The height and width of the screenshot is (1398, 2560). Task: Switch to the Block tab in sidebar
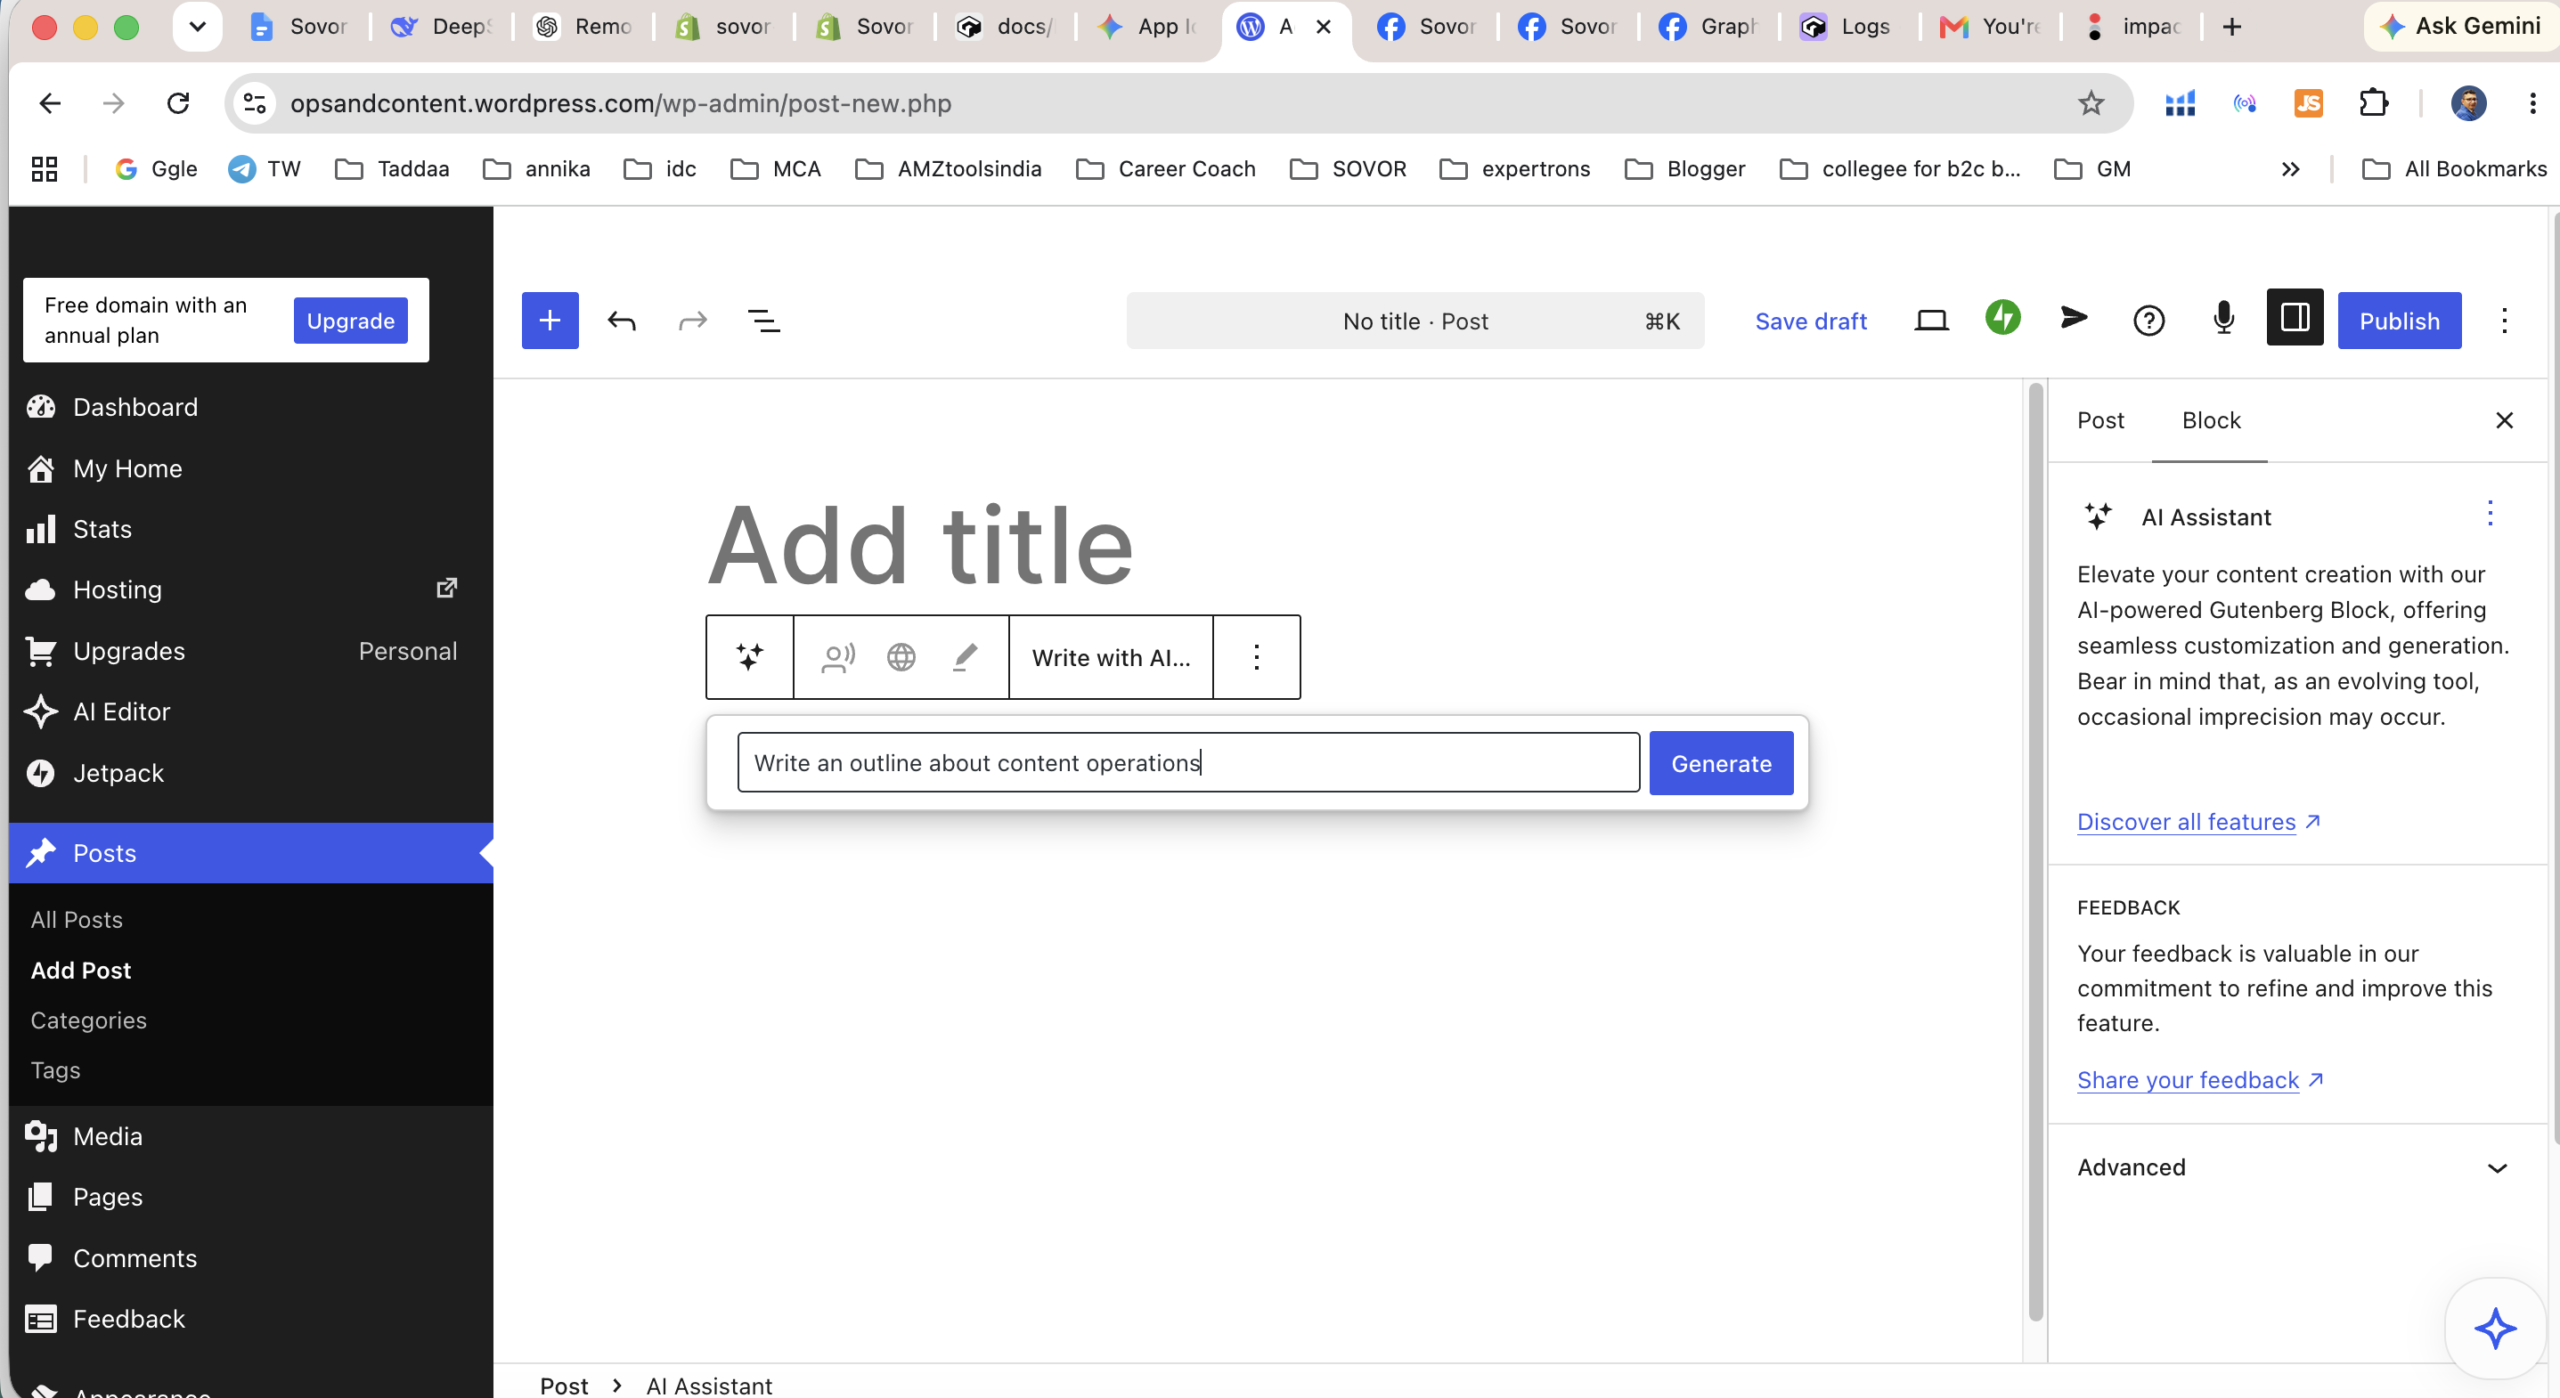(x=2211, y=420)
